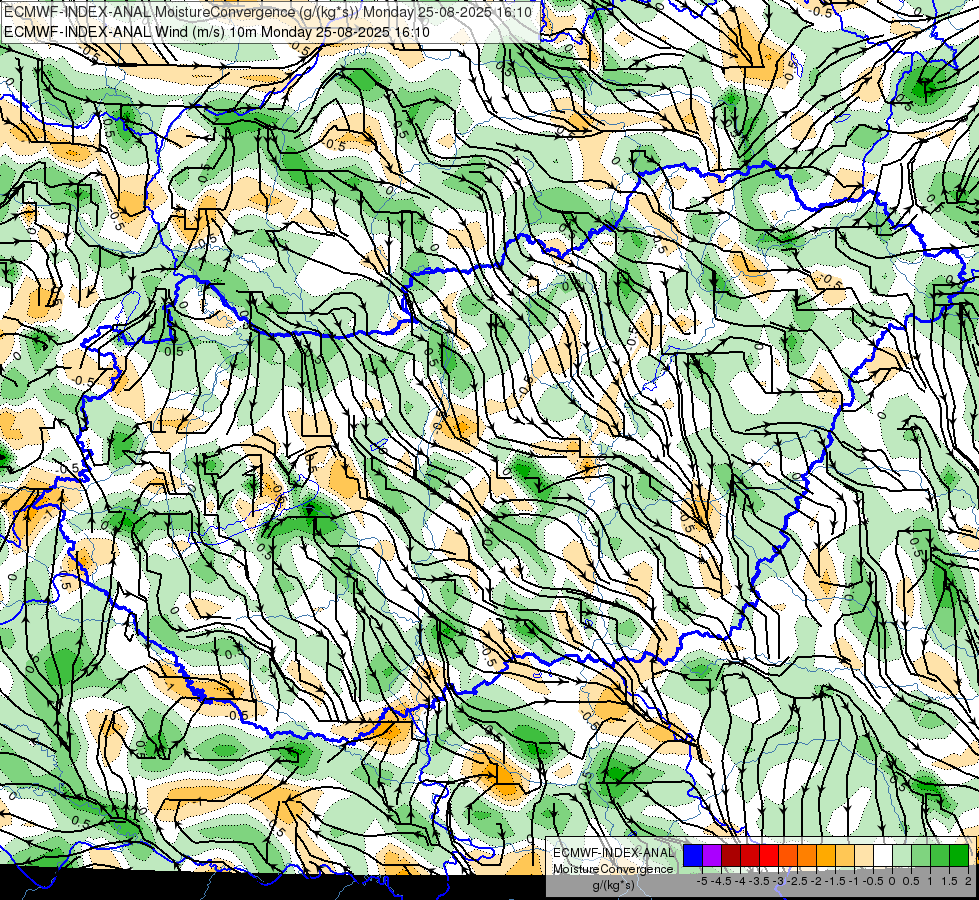Click the purple legend swatch

tap(712, 855)
